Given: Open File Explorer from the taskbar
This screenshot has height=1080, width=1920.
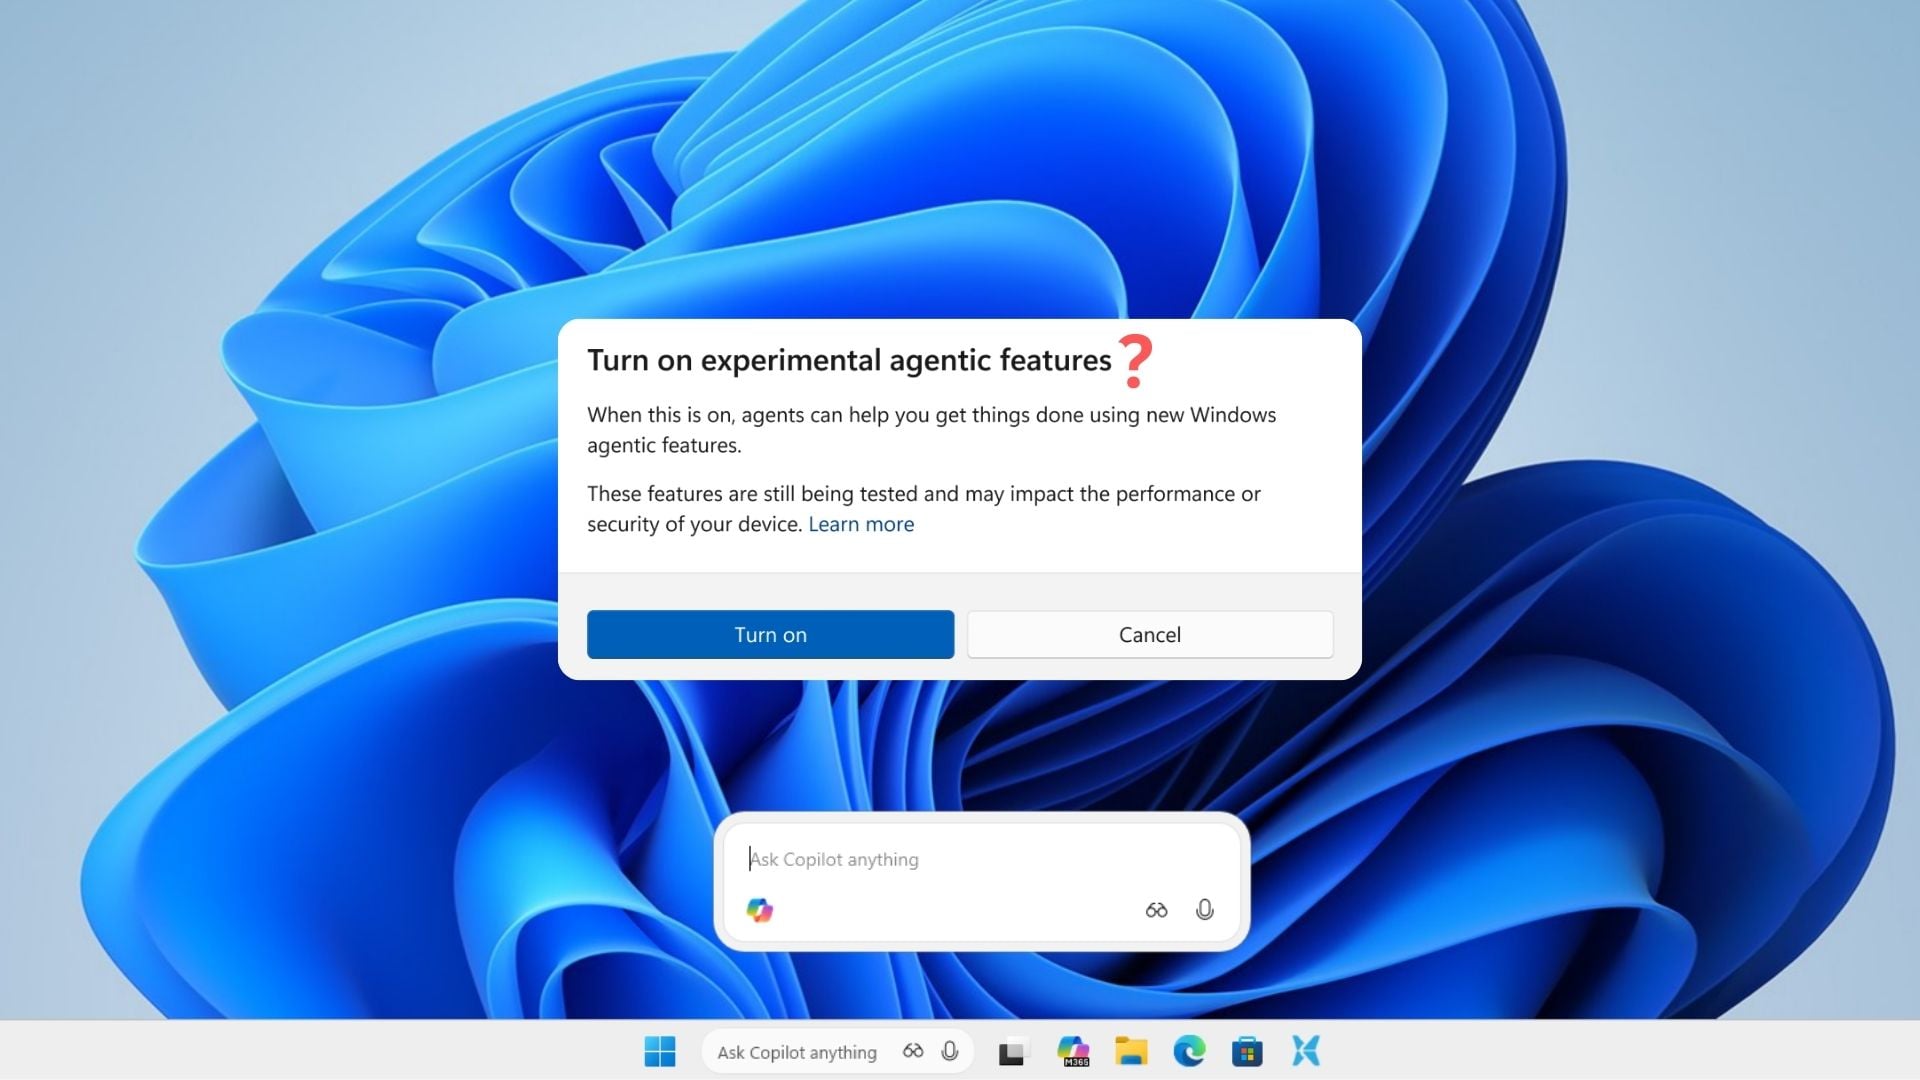Looking at the screenshot, I should pos(1131,1051).
